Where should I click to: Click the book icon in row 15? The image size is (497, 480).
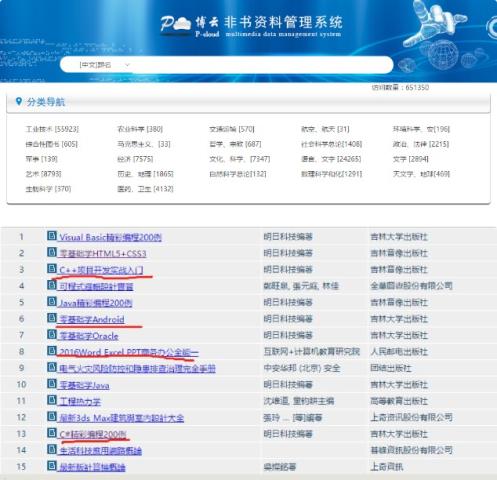(x=52, y=465)
